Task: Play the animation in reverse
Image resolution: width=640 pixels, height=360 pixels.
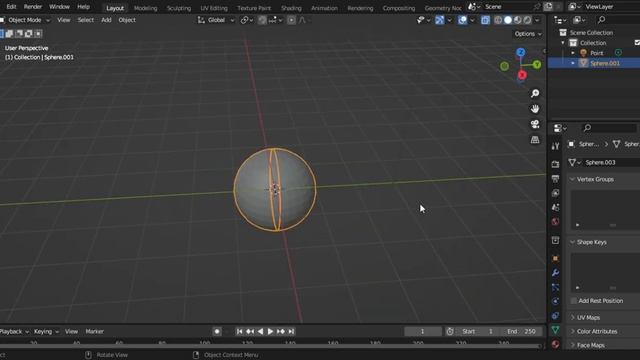Action: pyautogui.click(x=260, y=331)
